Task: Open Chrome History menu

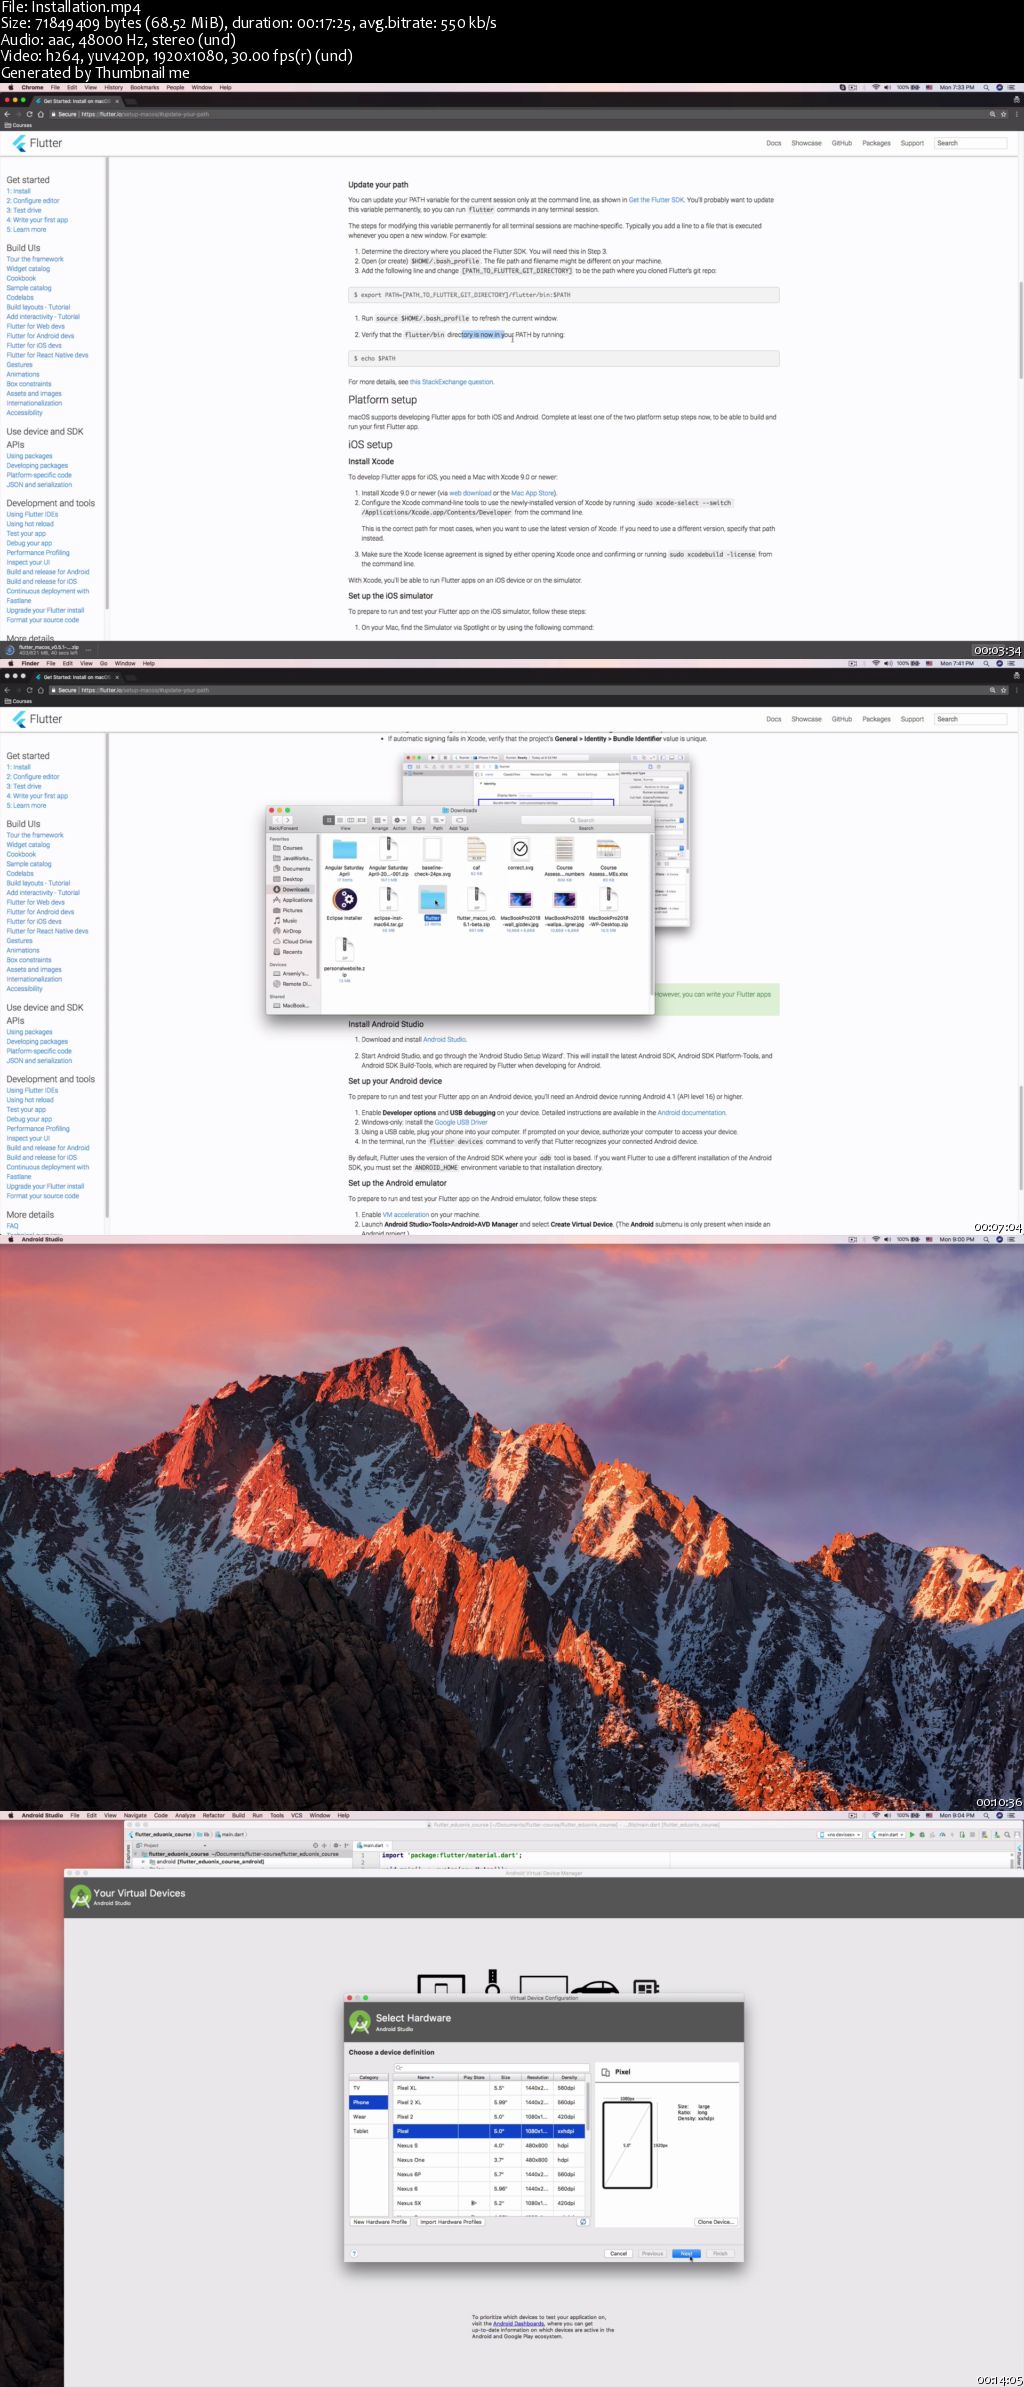Action: click(x=114, y=87)
